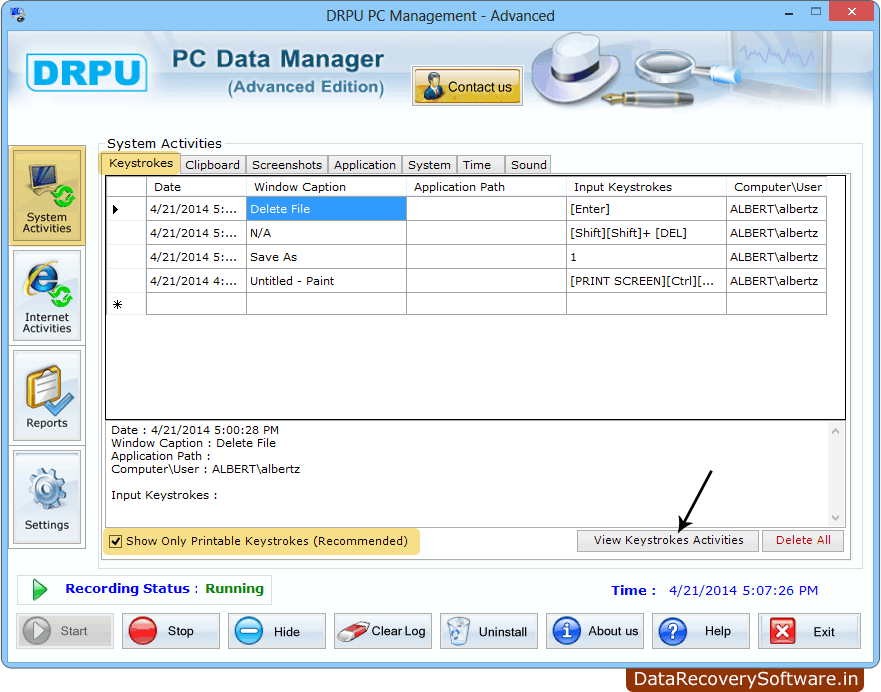Exit the application

(809, 631)
